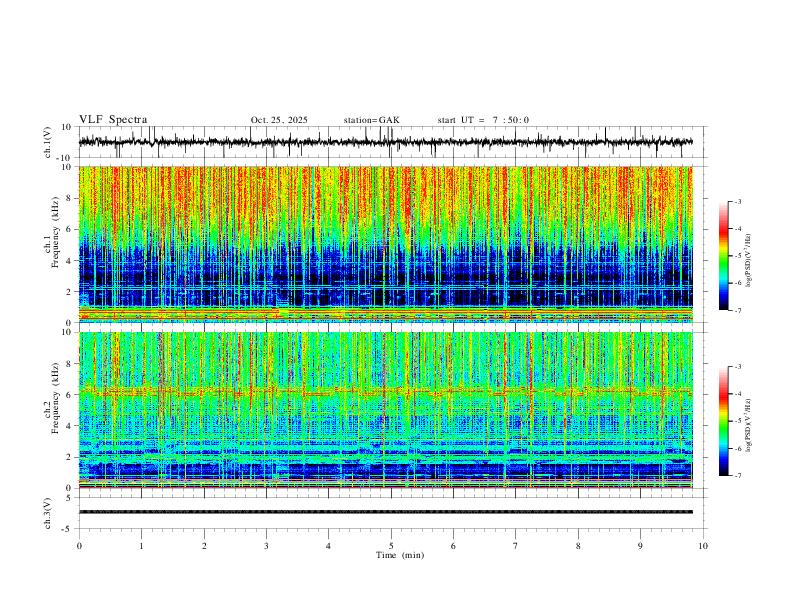Click the "1" minute tick on time axis
This screenshot has height=612, width=792.
coord(141,546)
